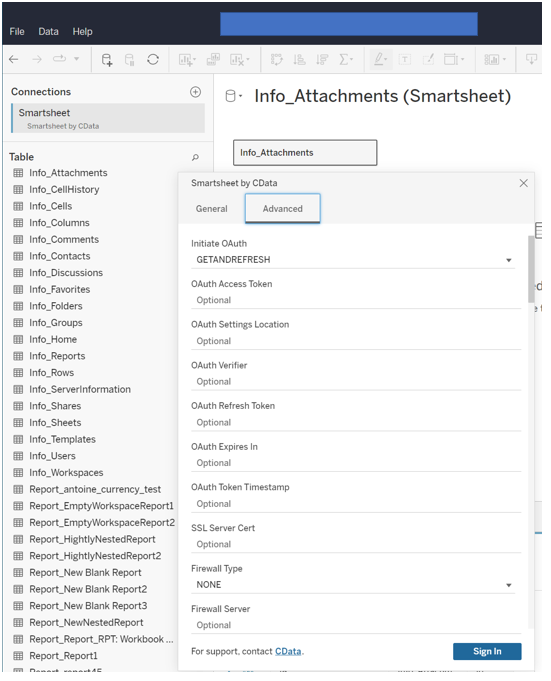Screen dimensions: 551x681
Task: Click the Sign In button
Action: [487, 651]
